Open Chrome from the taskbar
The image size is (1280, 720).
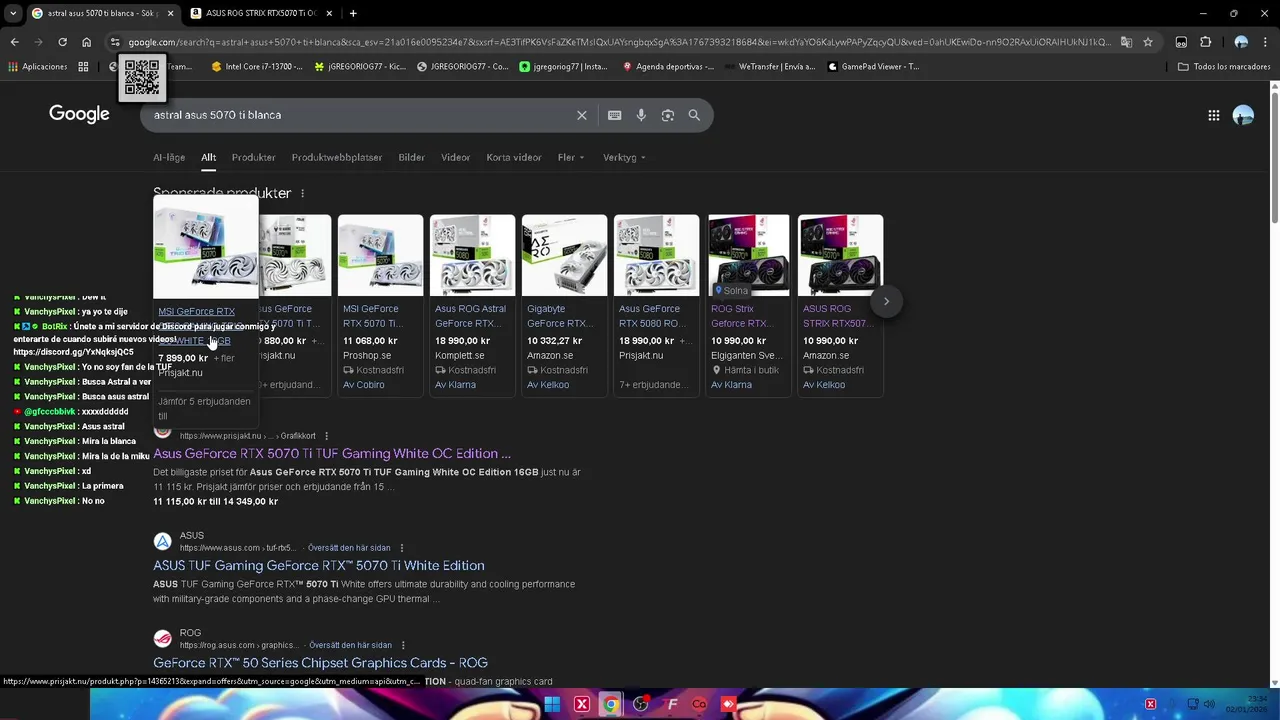pos(610,704)
